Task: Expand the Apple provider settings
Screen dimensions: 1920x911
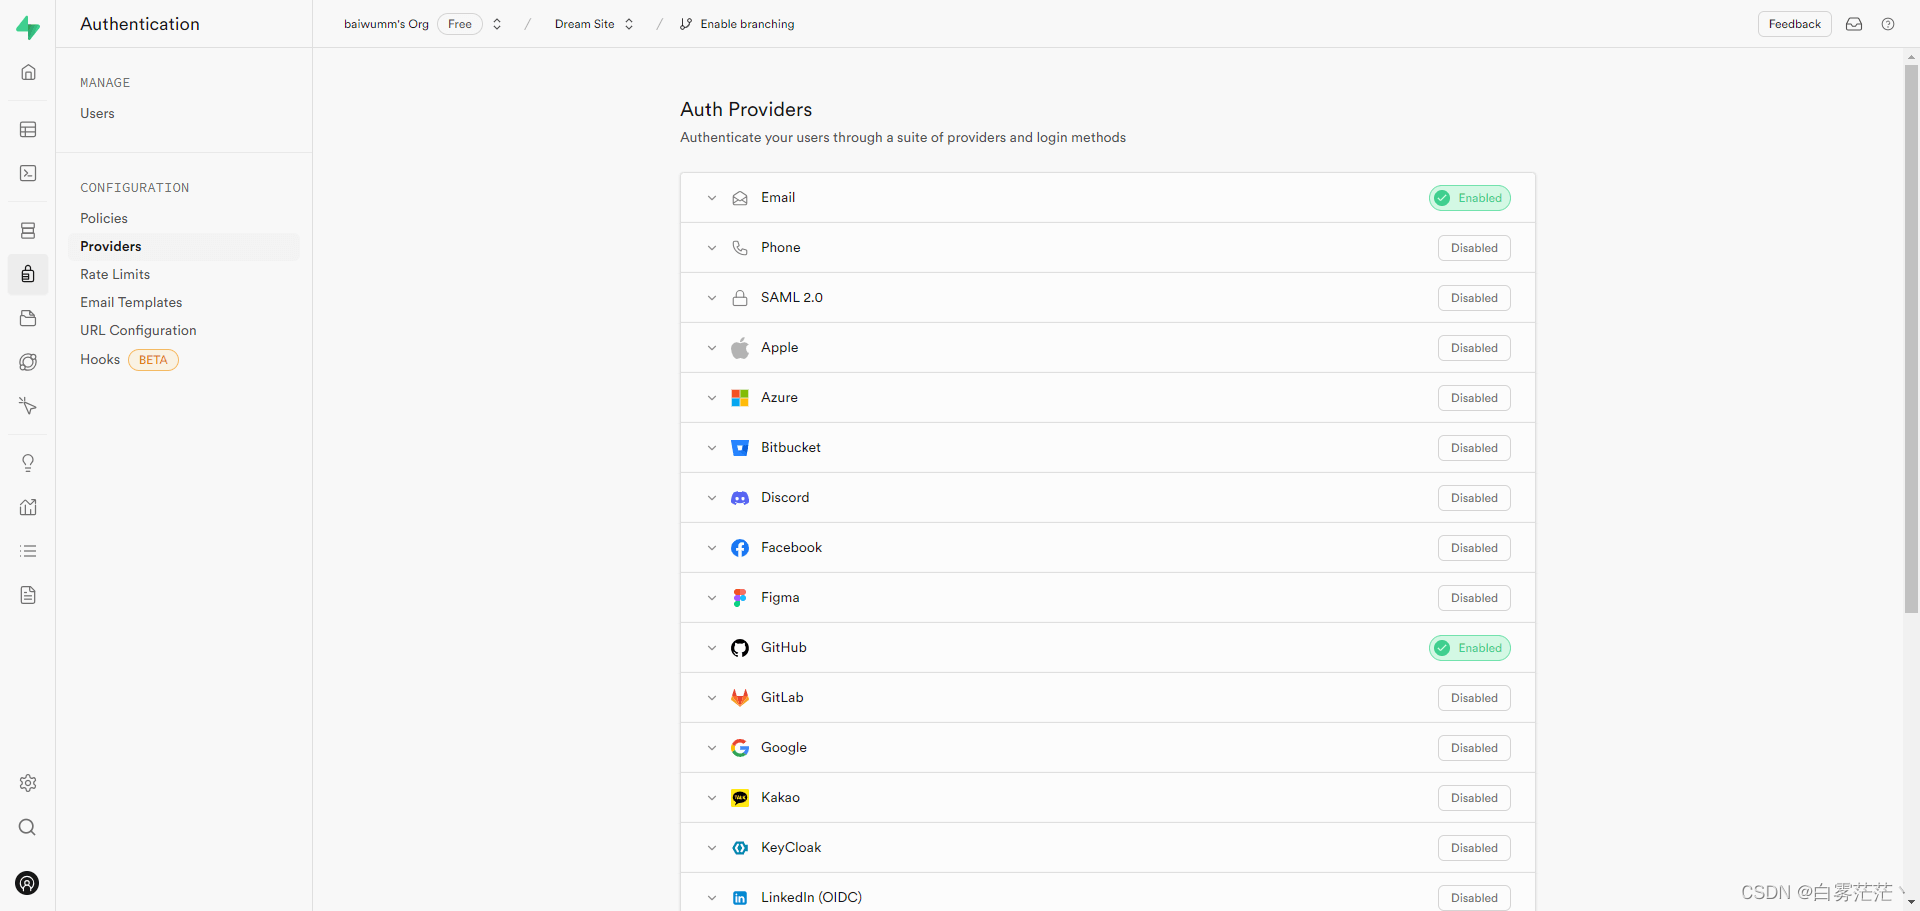Action: 711,347
